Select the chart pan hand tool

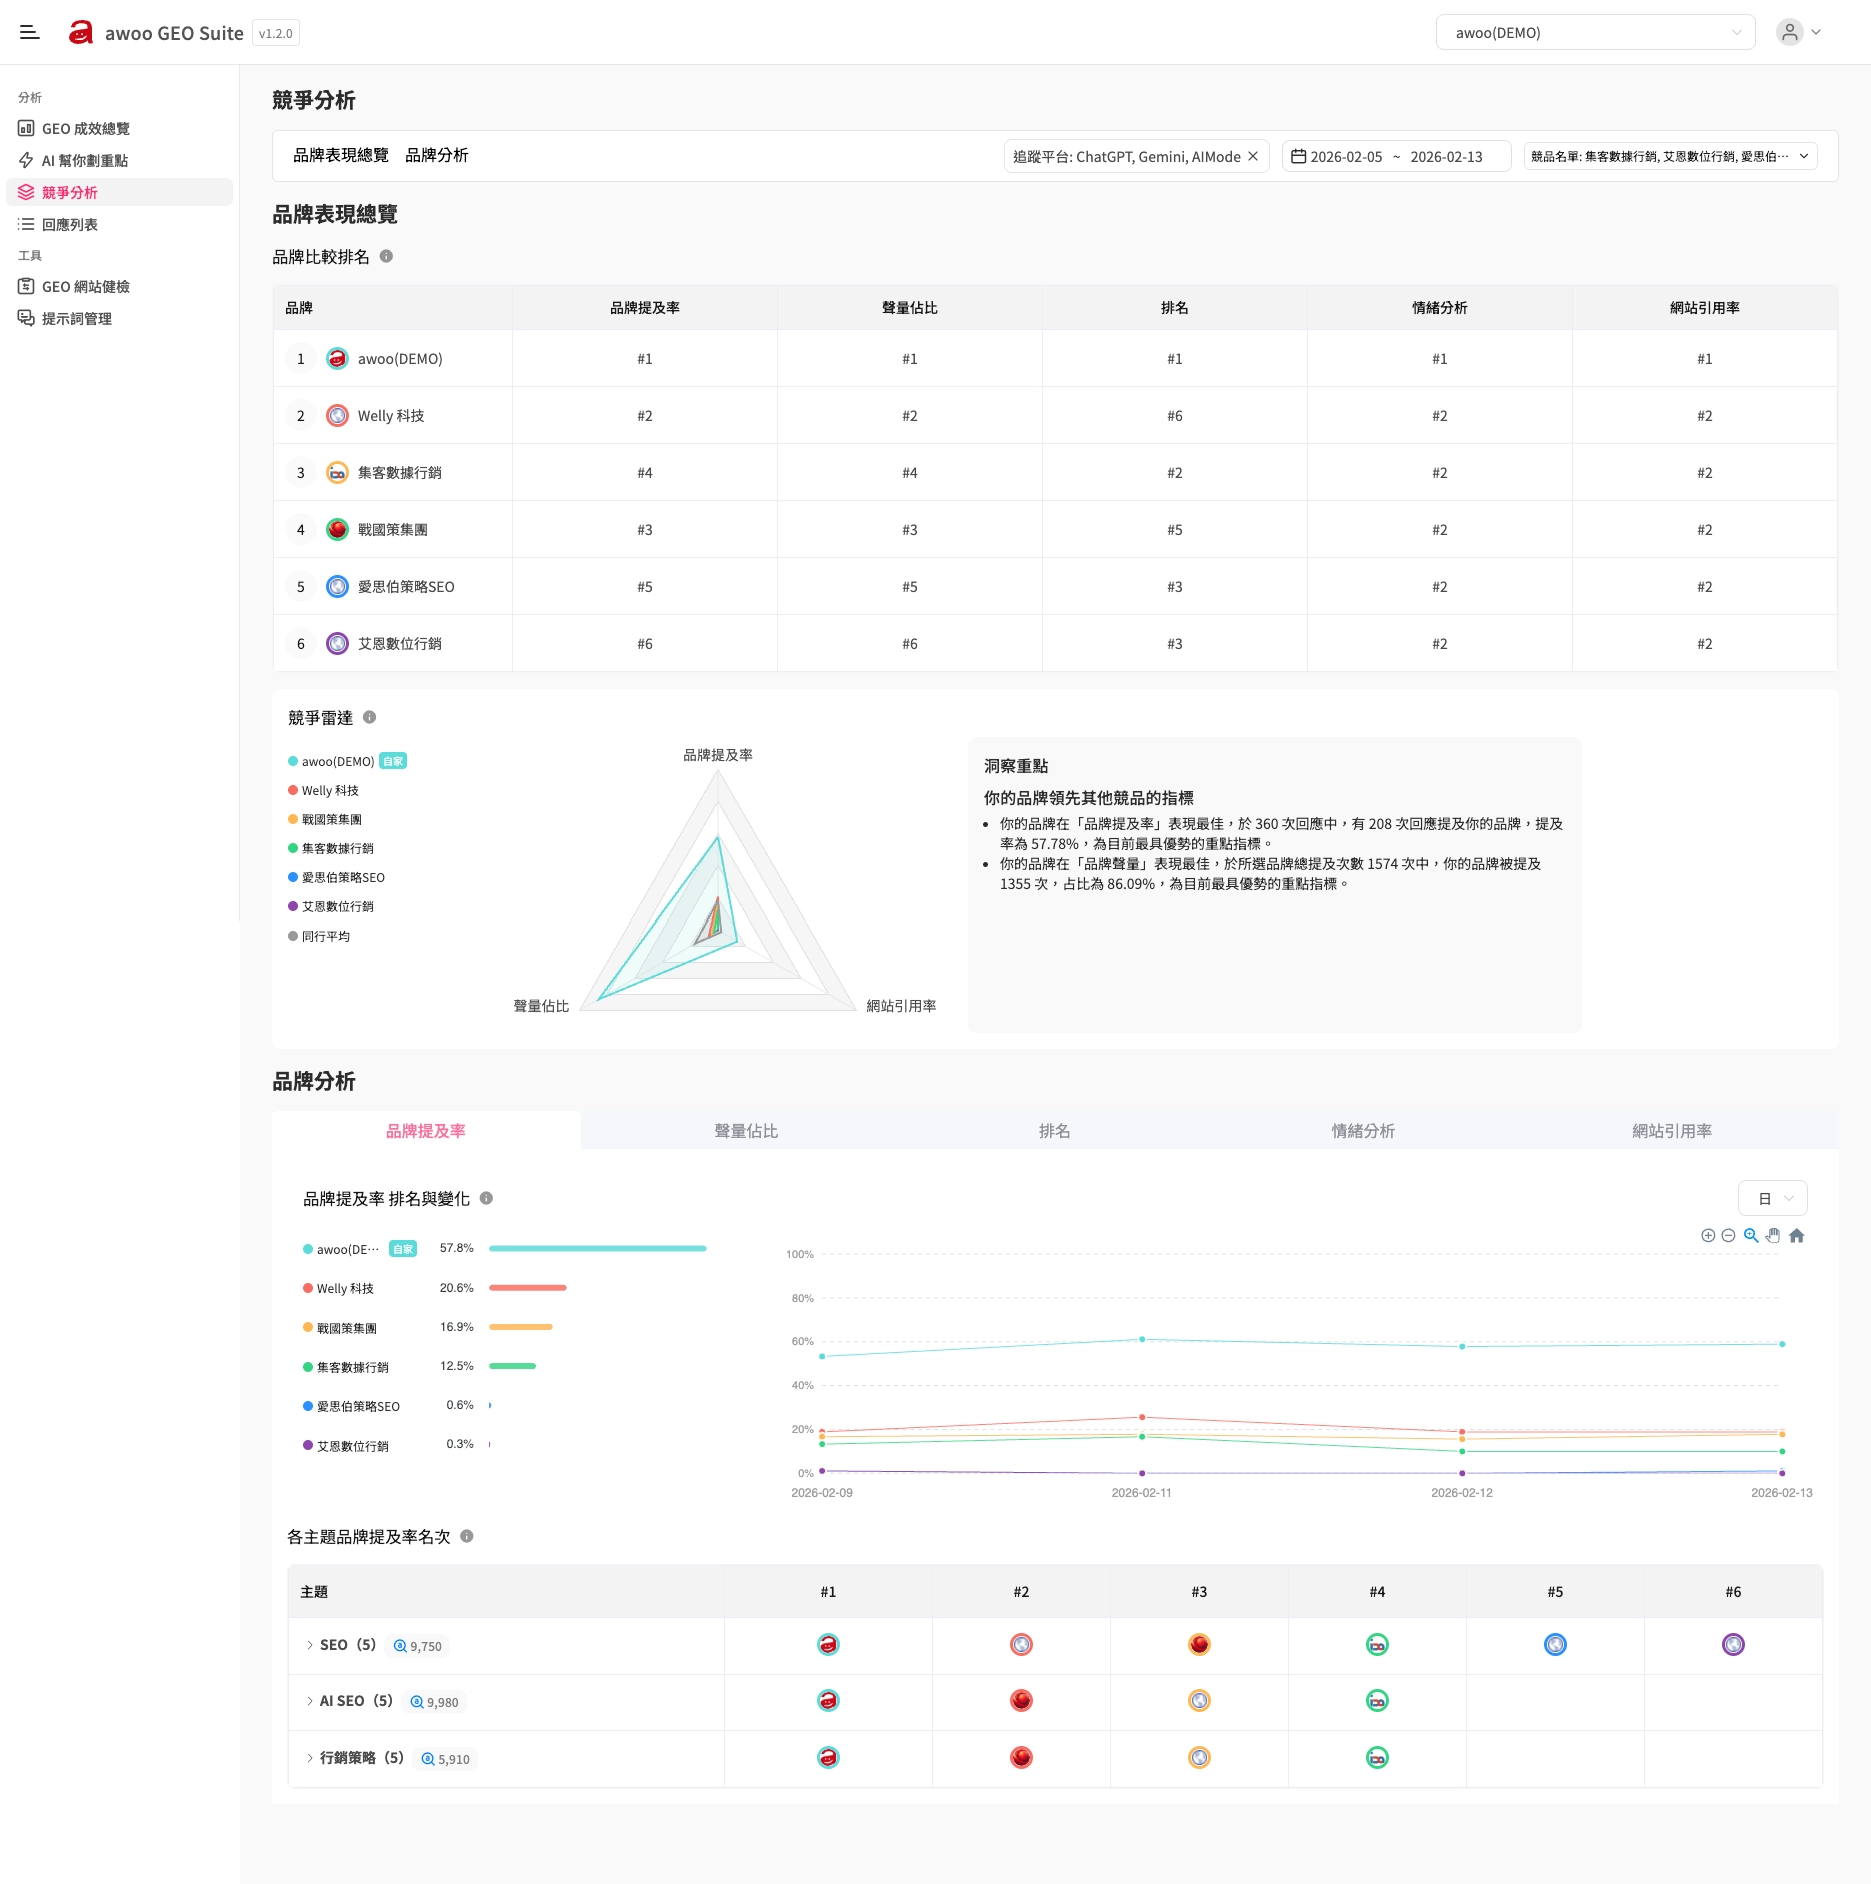[x=1773, y=1236]
